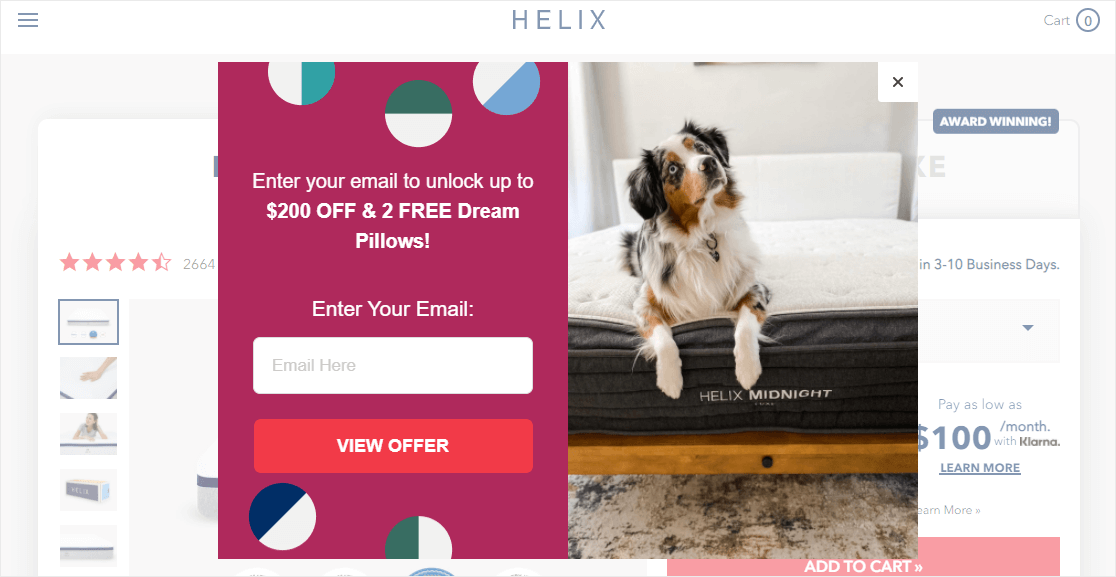The width and height of the screenshot is (1116, 577).
Task: Close the email offer popup
Action: point(897,82)
